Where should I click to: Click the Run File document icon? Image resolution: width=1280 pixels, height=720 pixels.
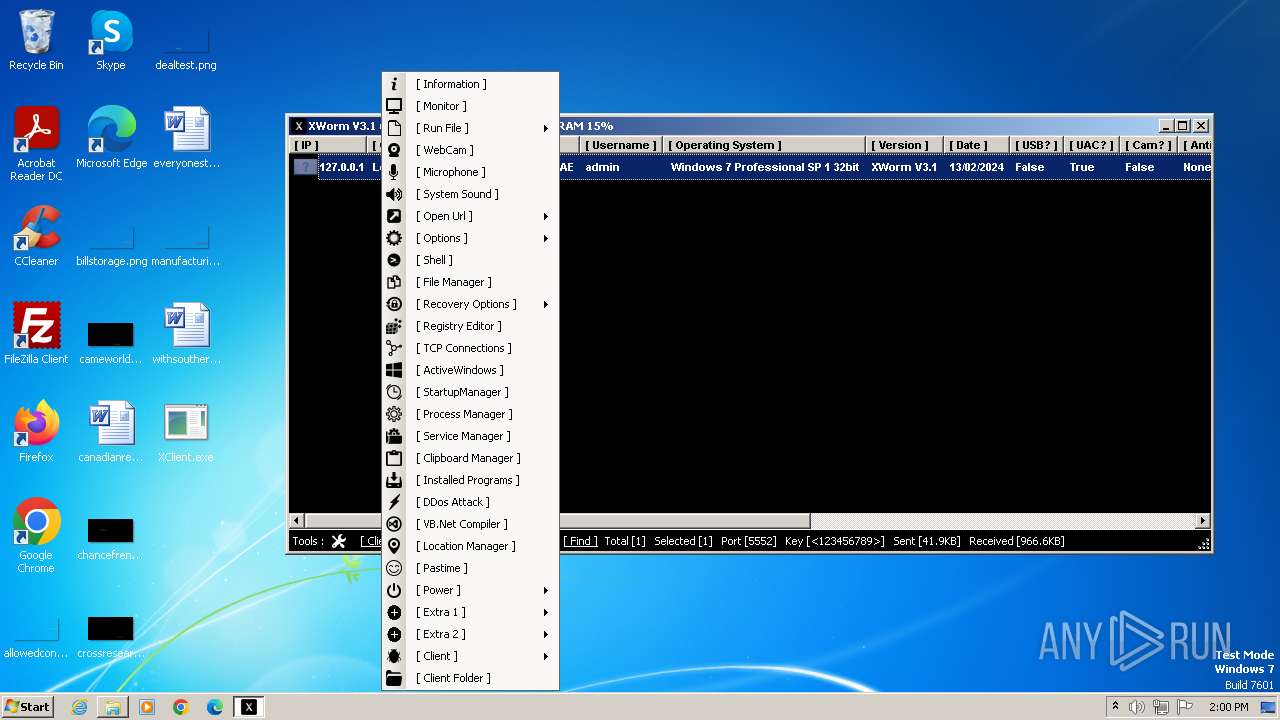pyautogui.click(x=394, y=128)
